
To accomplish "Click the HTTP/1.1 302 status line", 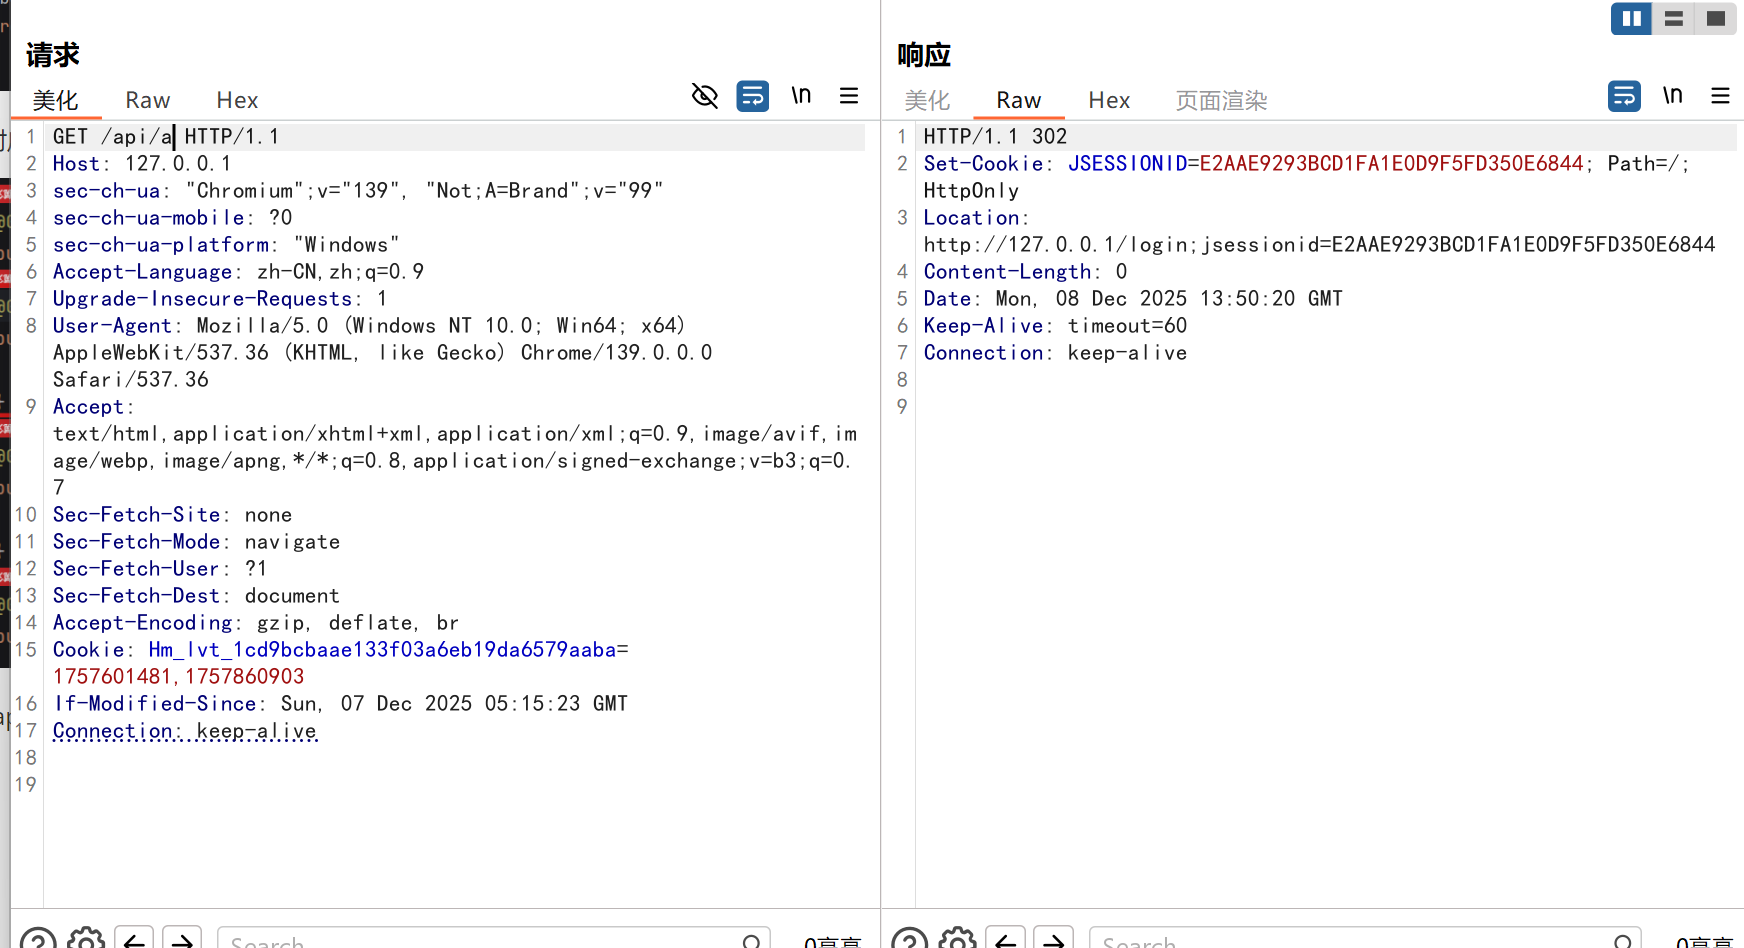I will (x=995, y=137).
